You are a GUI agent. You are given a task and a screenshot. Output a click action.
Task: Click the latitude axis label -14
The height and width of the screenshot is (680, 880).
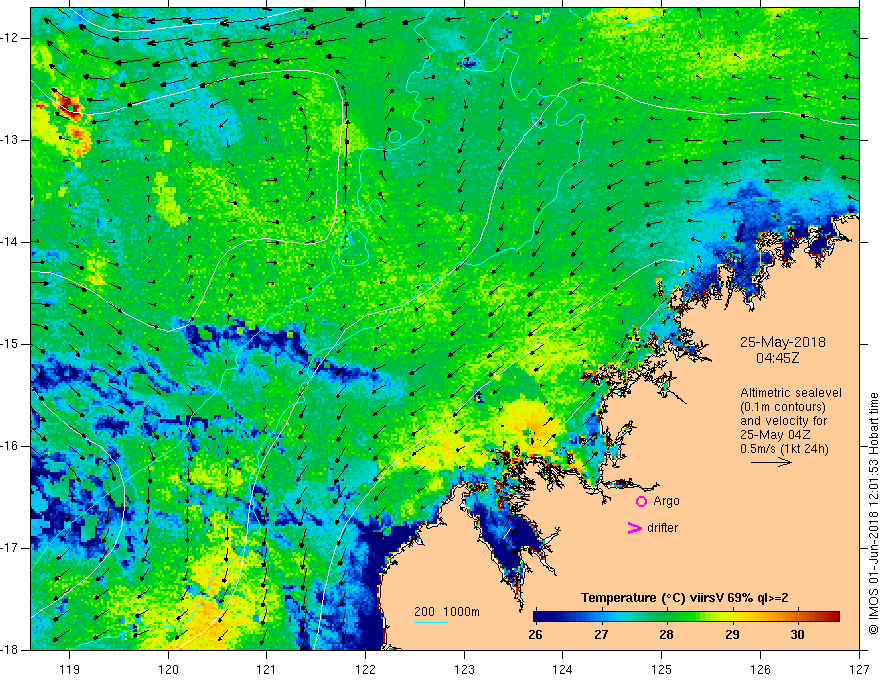10,242
